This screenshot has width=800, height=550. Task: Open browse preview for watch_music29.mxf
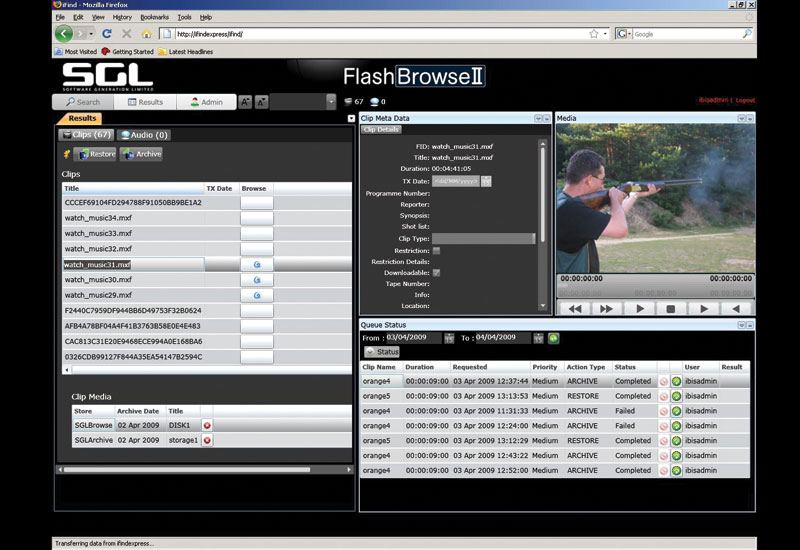pos(257,295)
